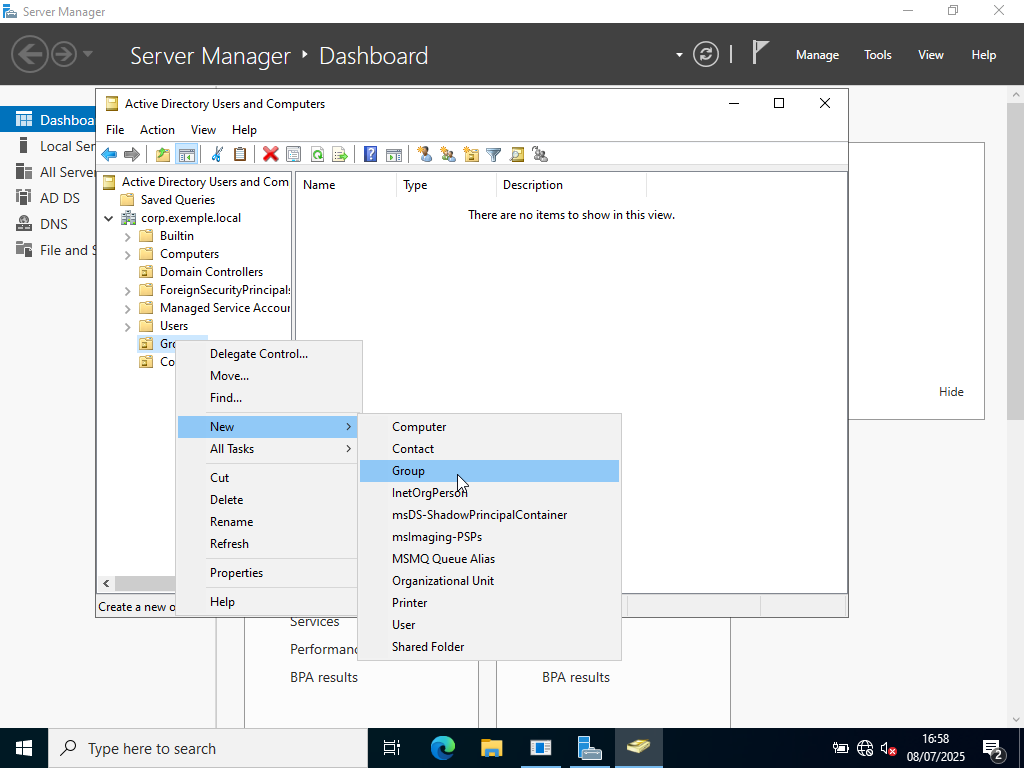The image size is (1024, 768).
Task: Click the Paste clipboard icon
Action: point(240,155)
